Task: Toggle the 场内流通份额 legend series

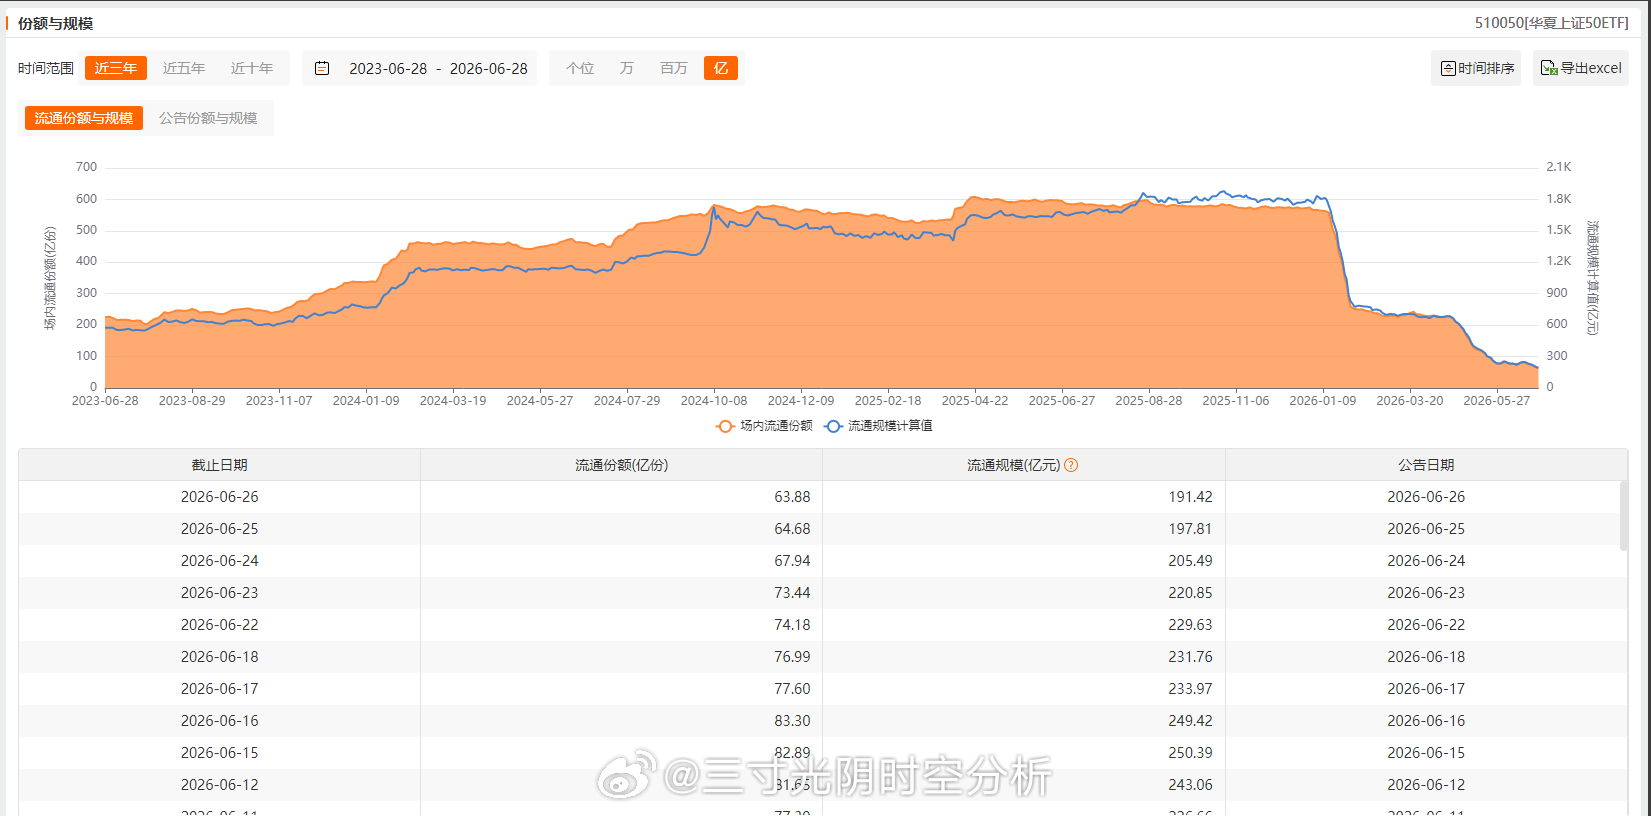Action: coord(765,426)
